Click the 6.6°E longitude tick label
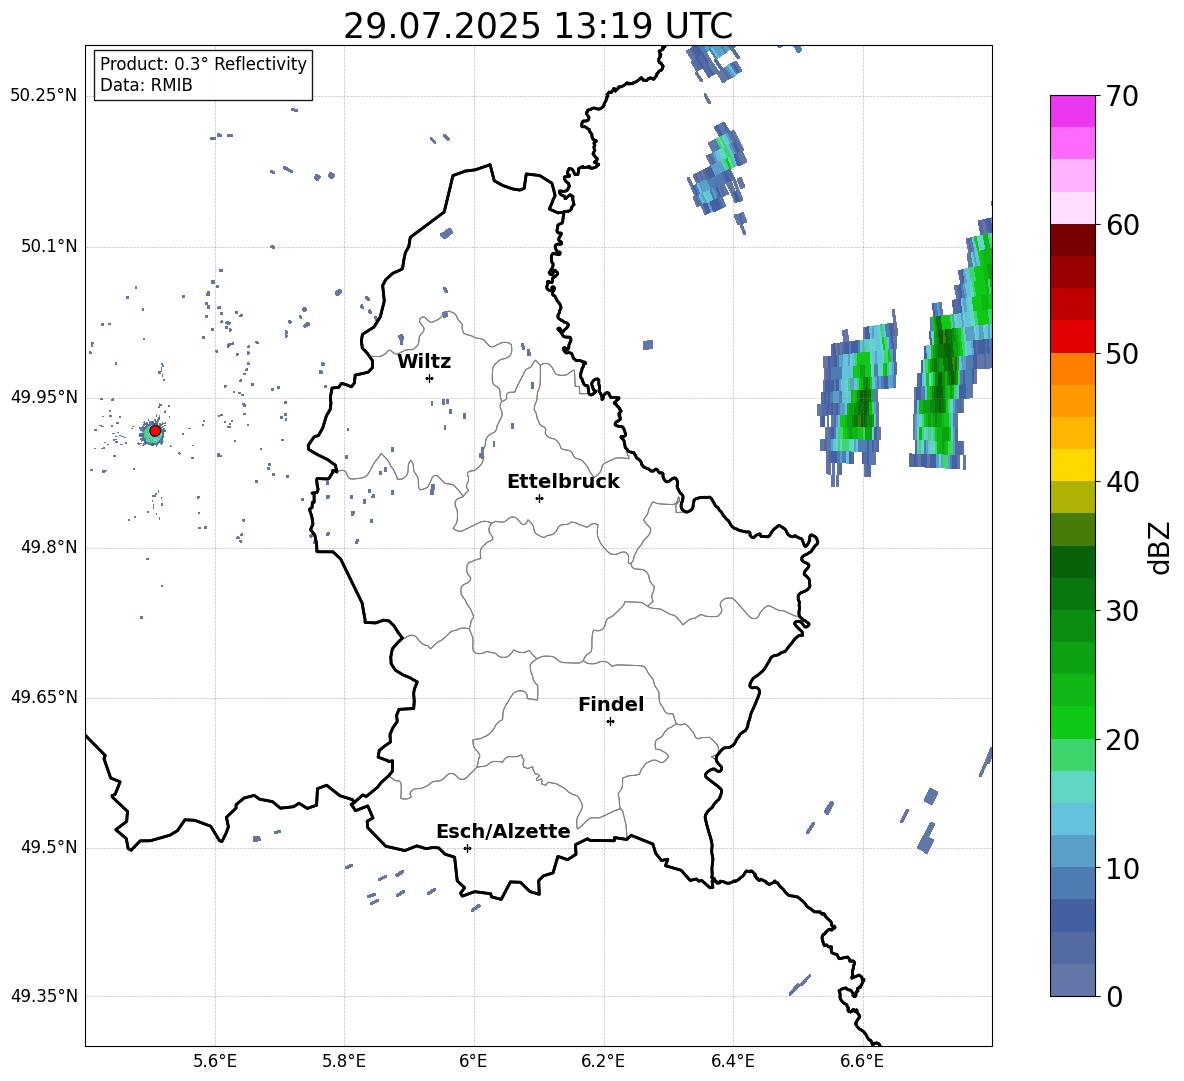 tap(862, 1061)
